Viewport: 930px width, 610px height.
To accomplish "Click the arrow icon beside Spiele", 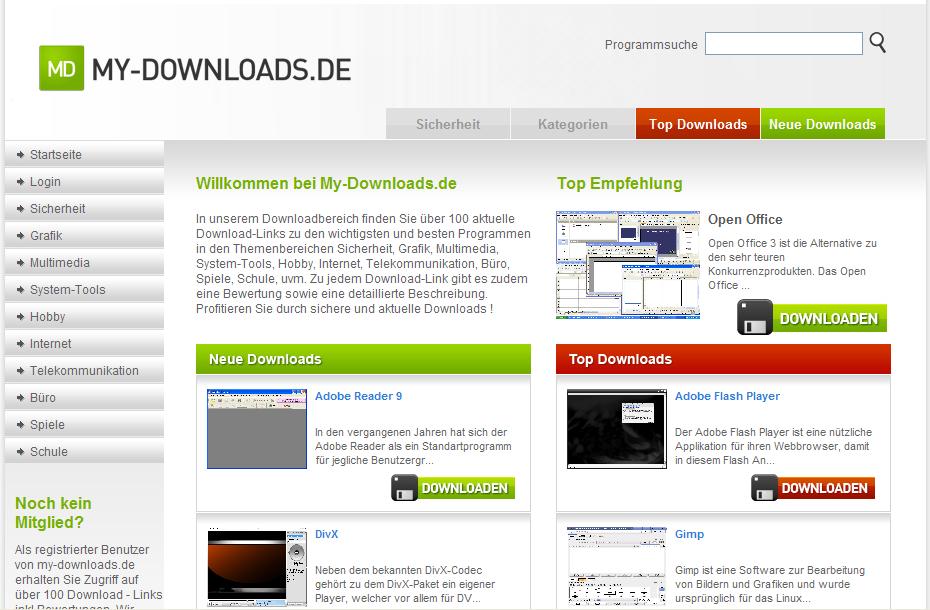I will (19, 424).
